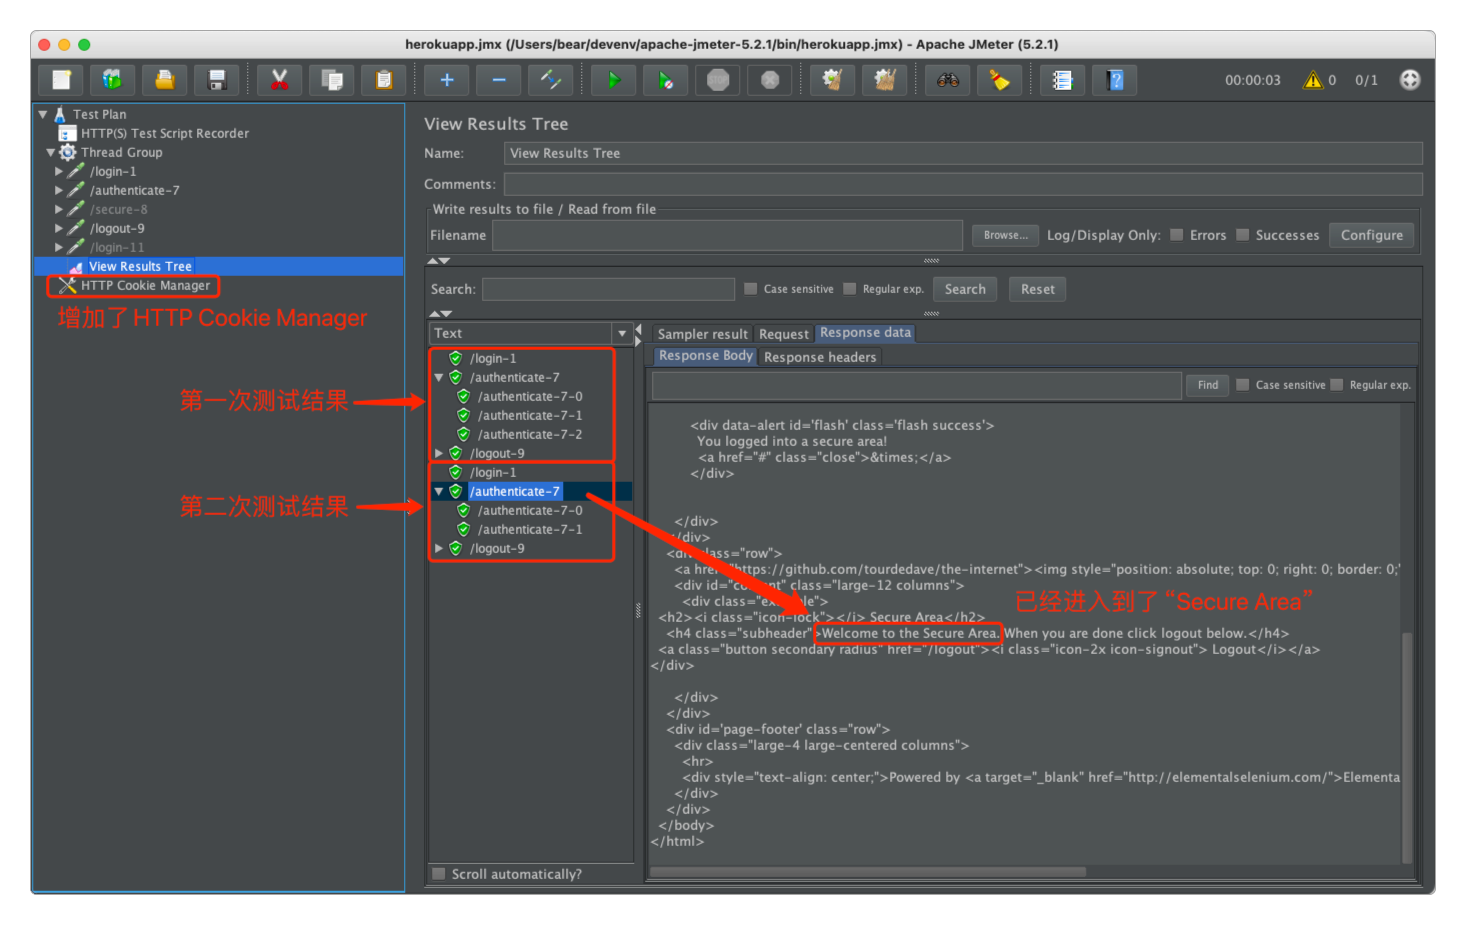
Task: Click the split pane collapse arrows beside Text dropdown
Action: (x=639, y=334)
